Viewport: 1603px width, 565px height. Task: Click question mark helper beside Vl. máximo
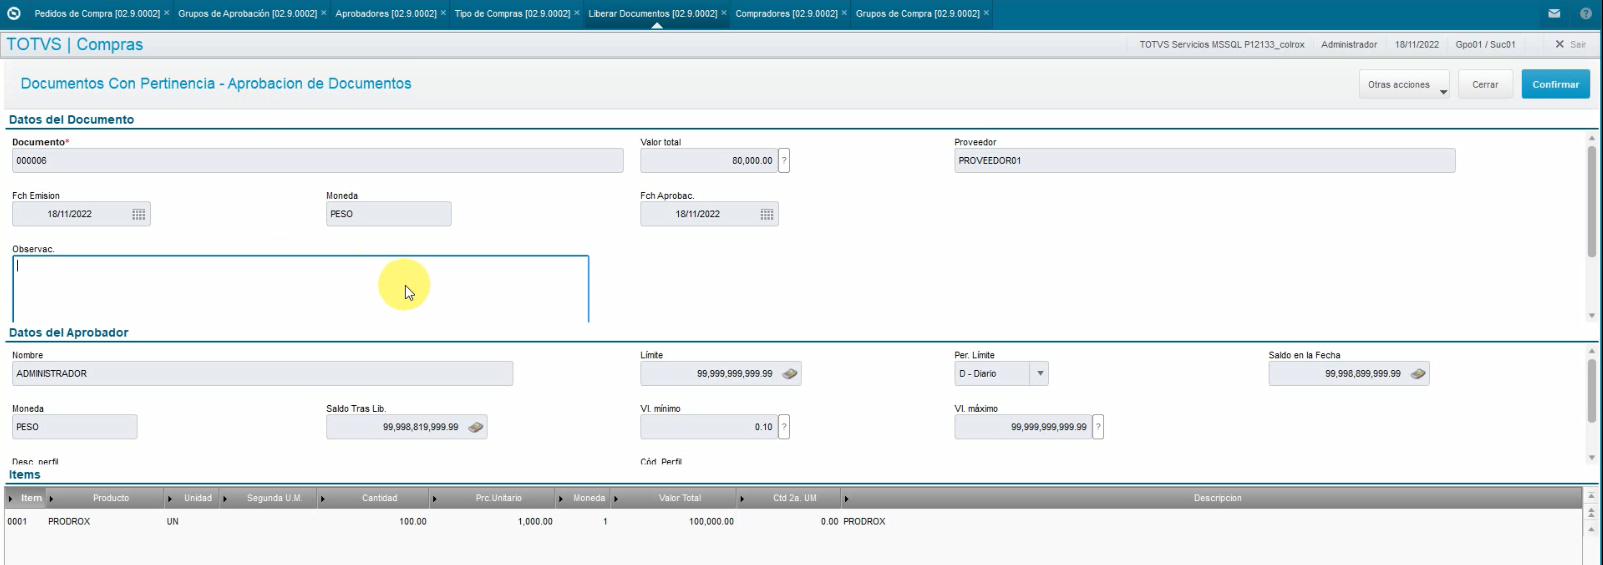pyautogui.click(x=1098, y=427)
